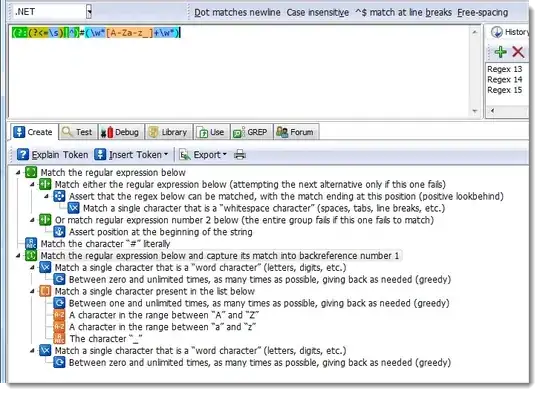
Task: Switch to the Library tab
Action: tap(168, 132)
